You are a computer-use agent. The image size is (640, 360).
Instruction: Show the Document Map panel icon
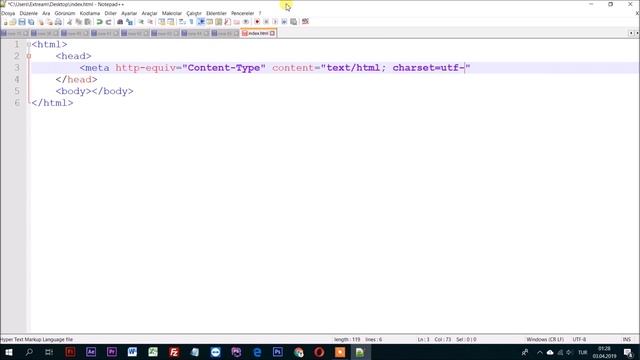tap(218, 22)
